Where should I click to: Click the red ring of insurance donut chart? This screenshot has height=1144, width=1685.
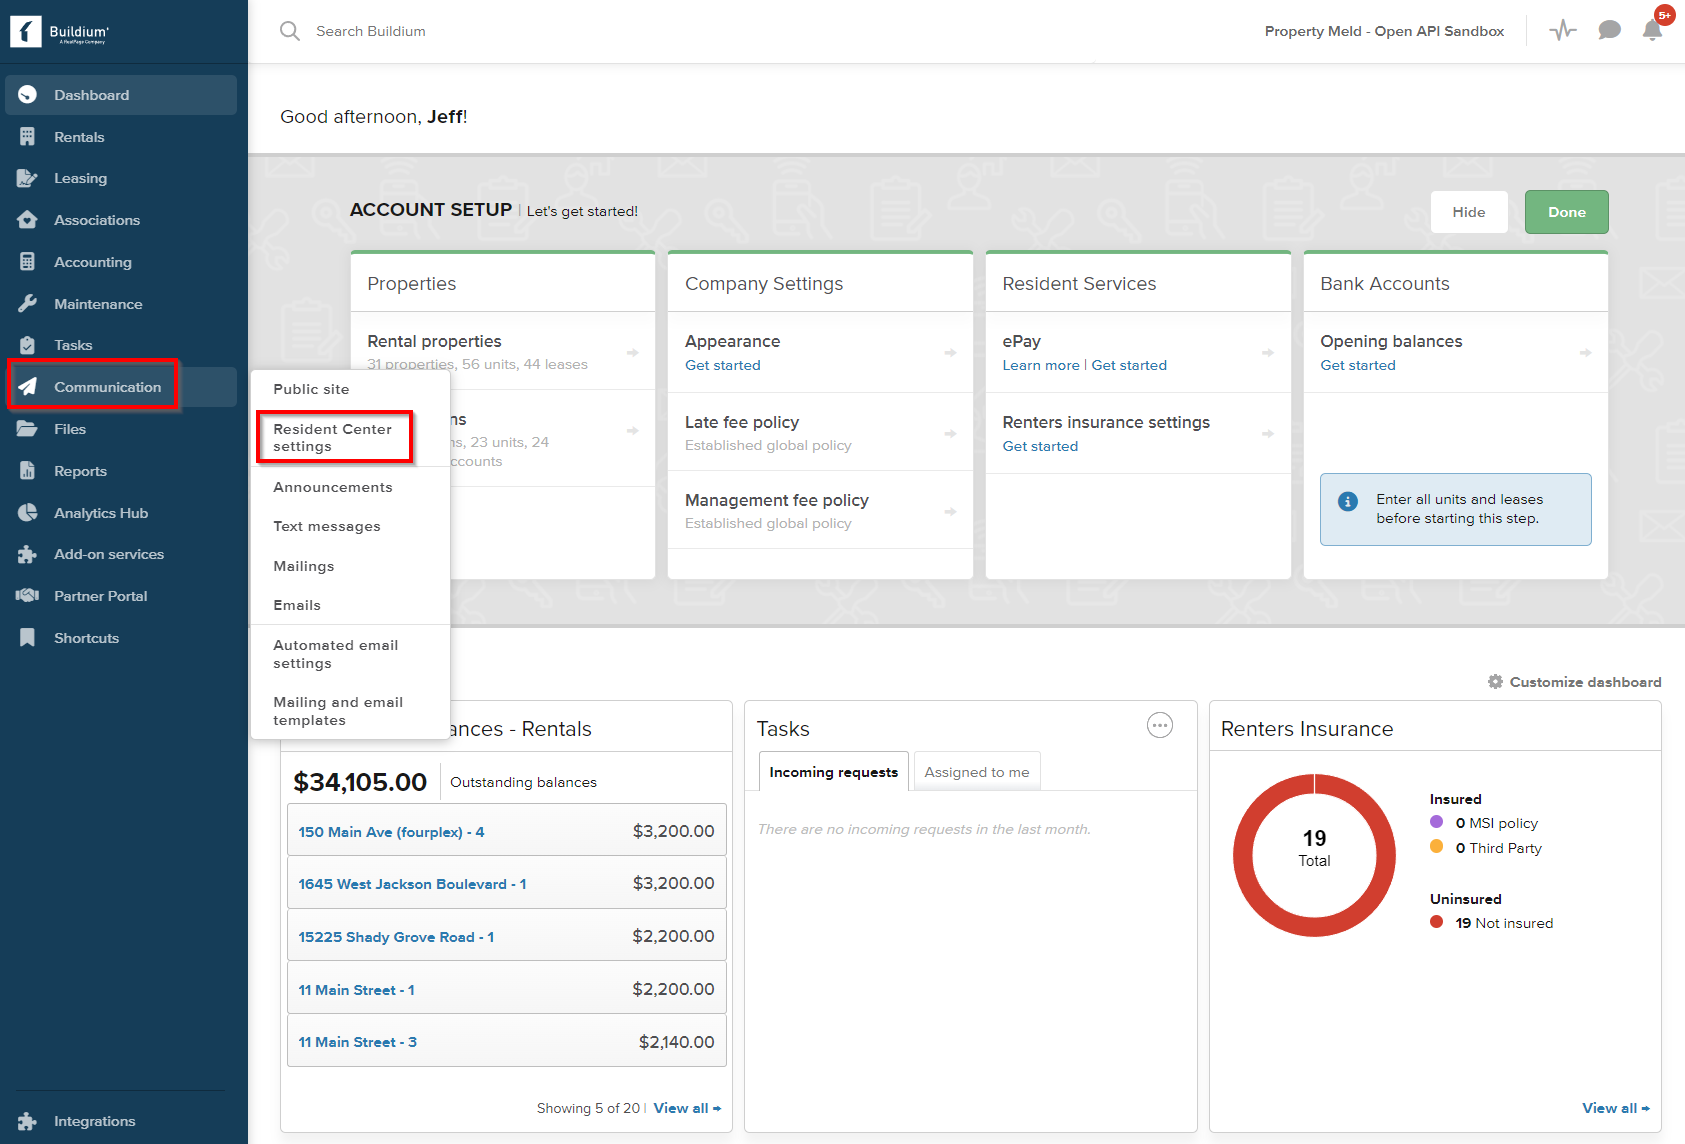tap(1243, 856)
